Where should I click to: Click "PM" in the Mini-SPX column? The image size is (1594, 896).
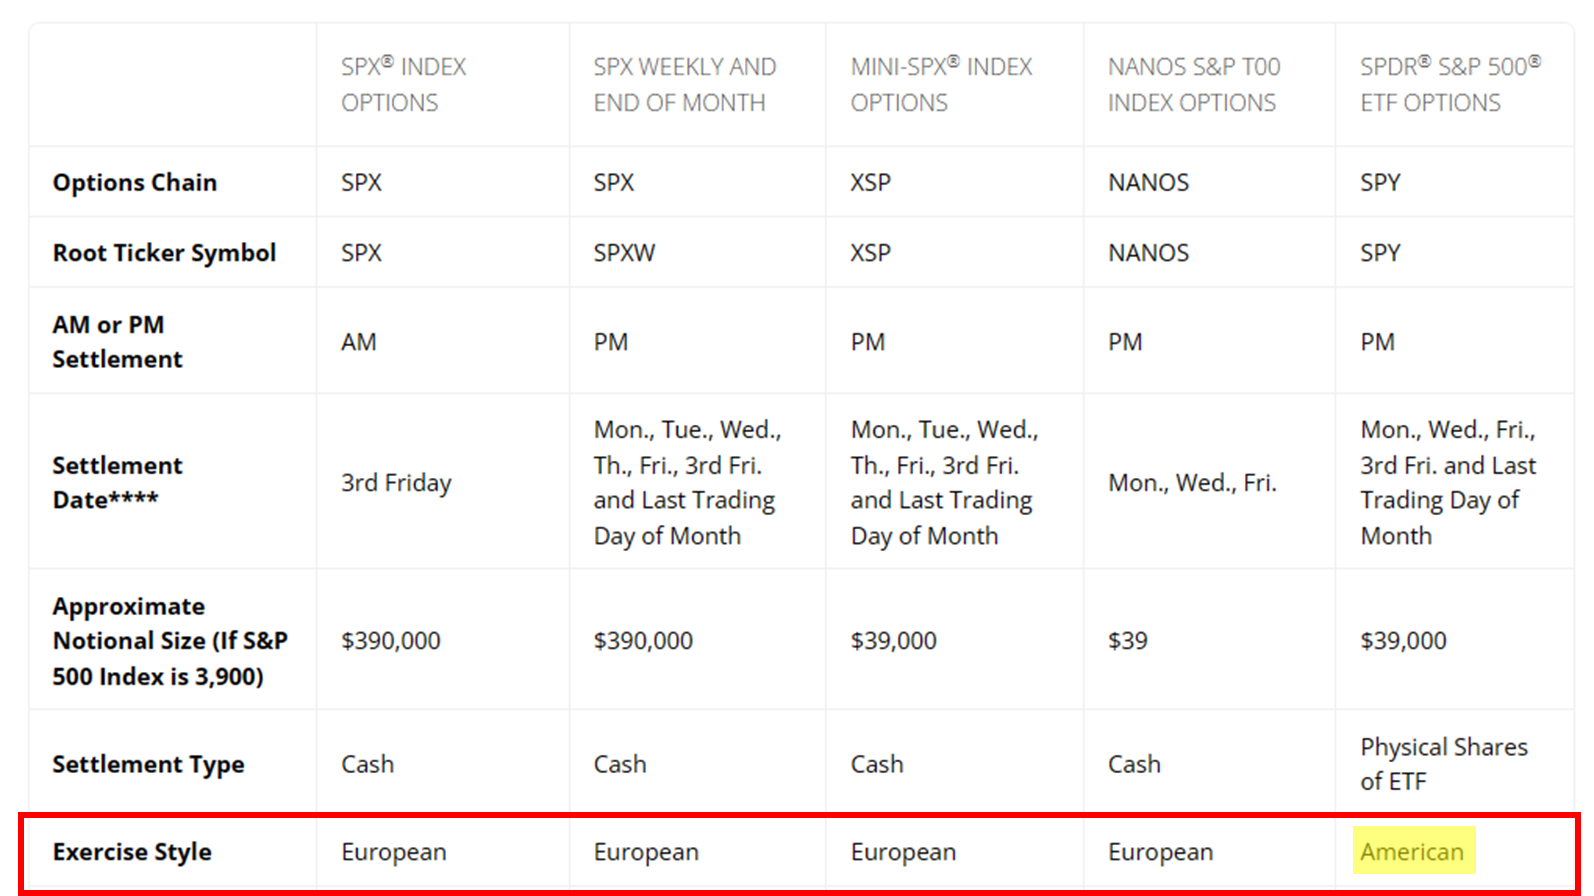(868, 342)
